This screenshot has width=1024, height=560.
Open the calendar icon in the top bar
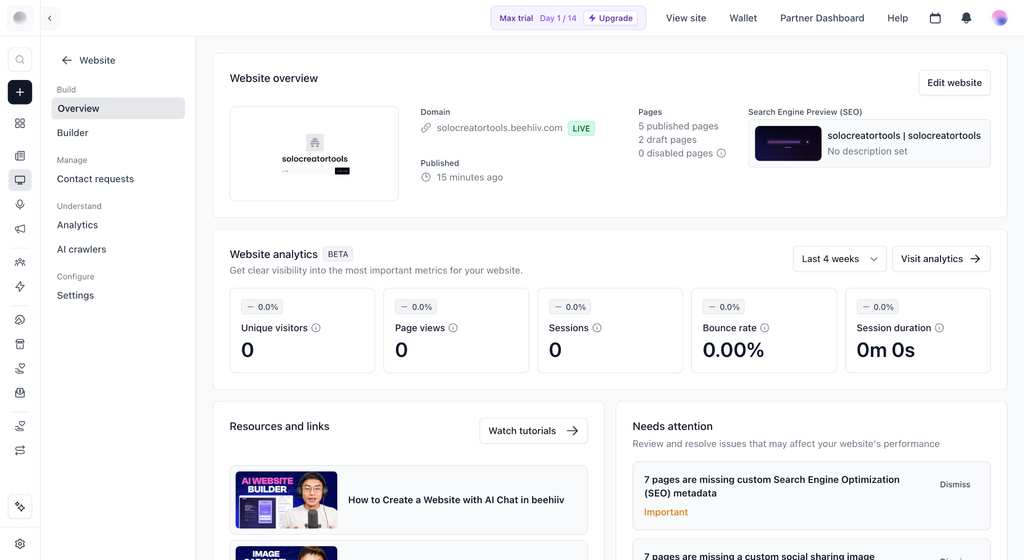[x=935, y=18]
